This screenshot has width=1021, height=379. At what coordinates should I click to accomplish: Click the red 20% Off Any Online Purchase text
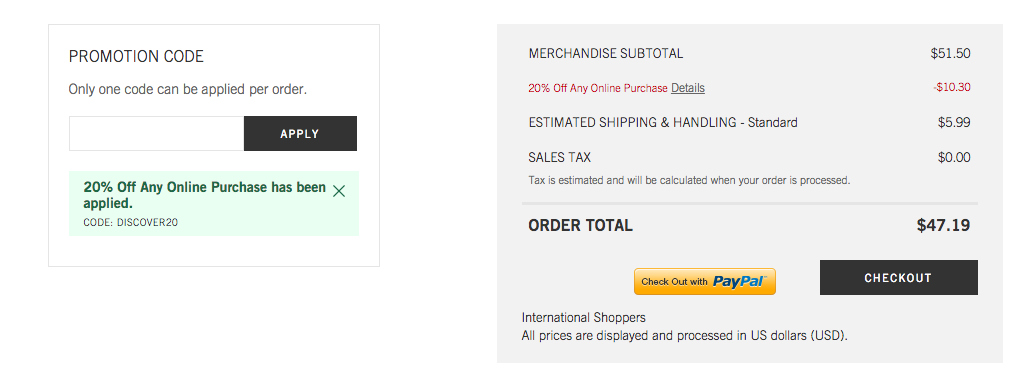pos(598,88)
